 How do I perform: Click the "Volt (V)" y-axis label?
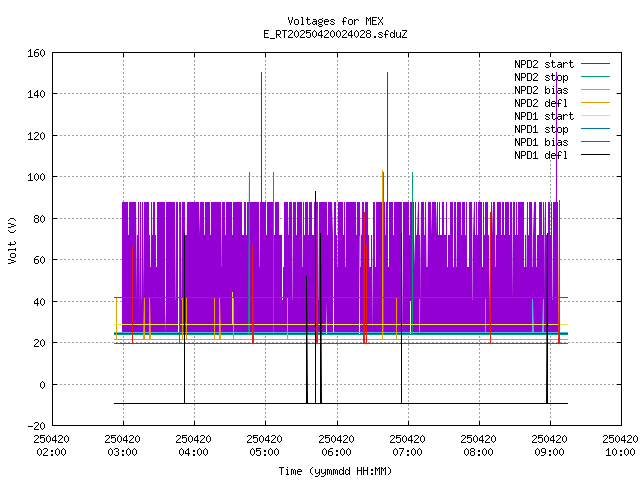click(x=12, y=239)
